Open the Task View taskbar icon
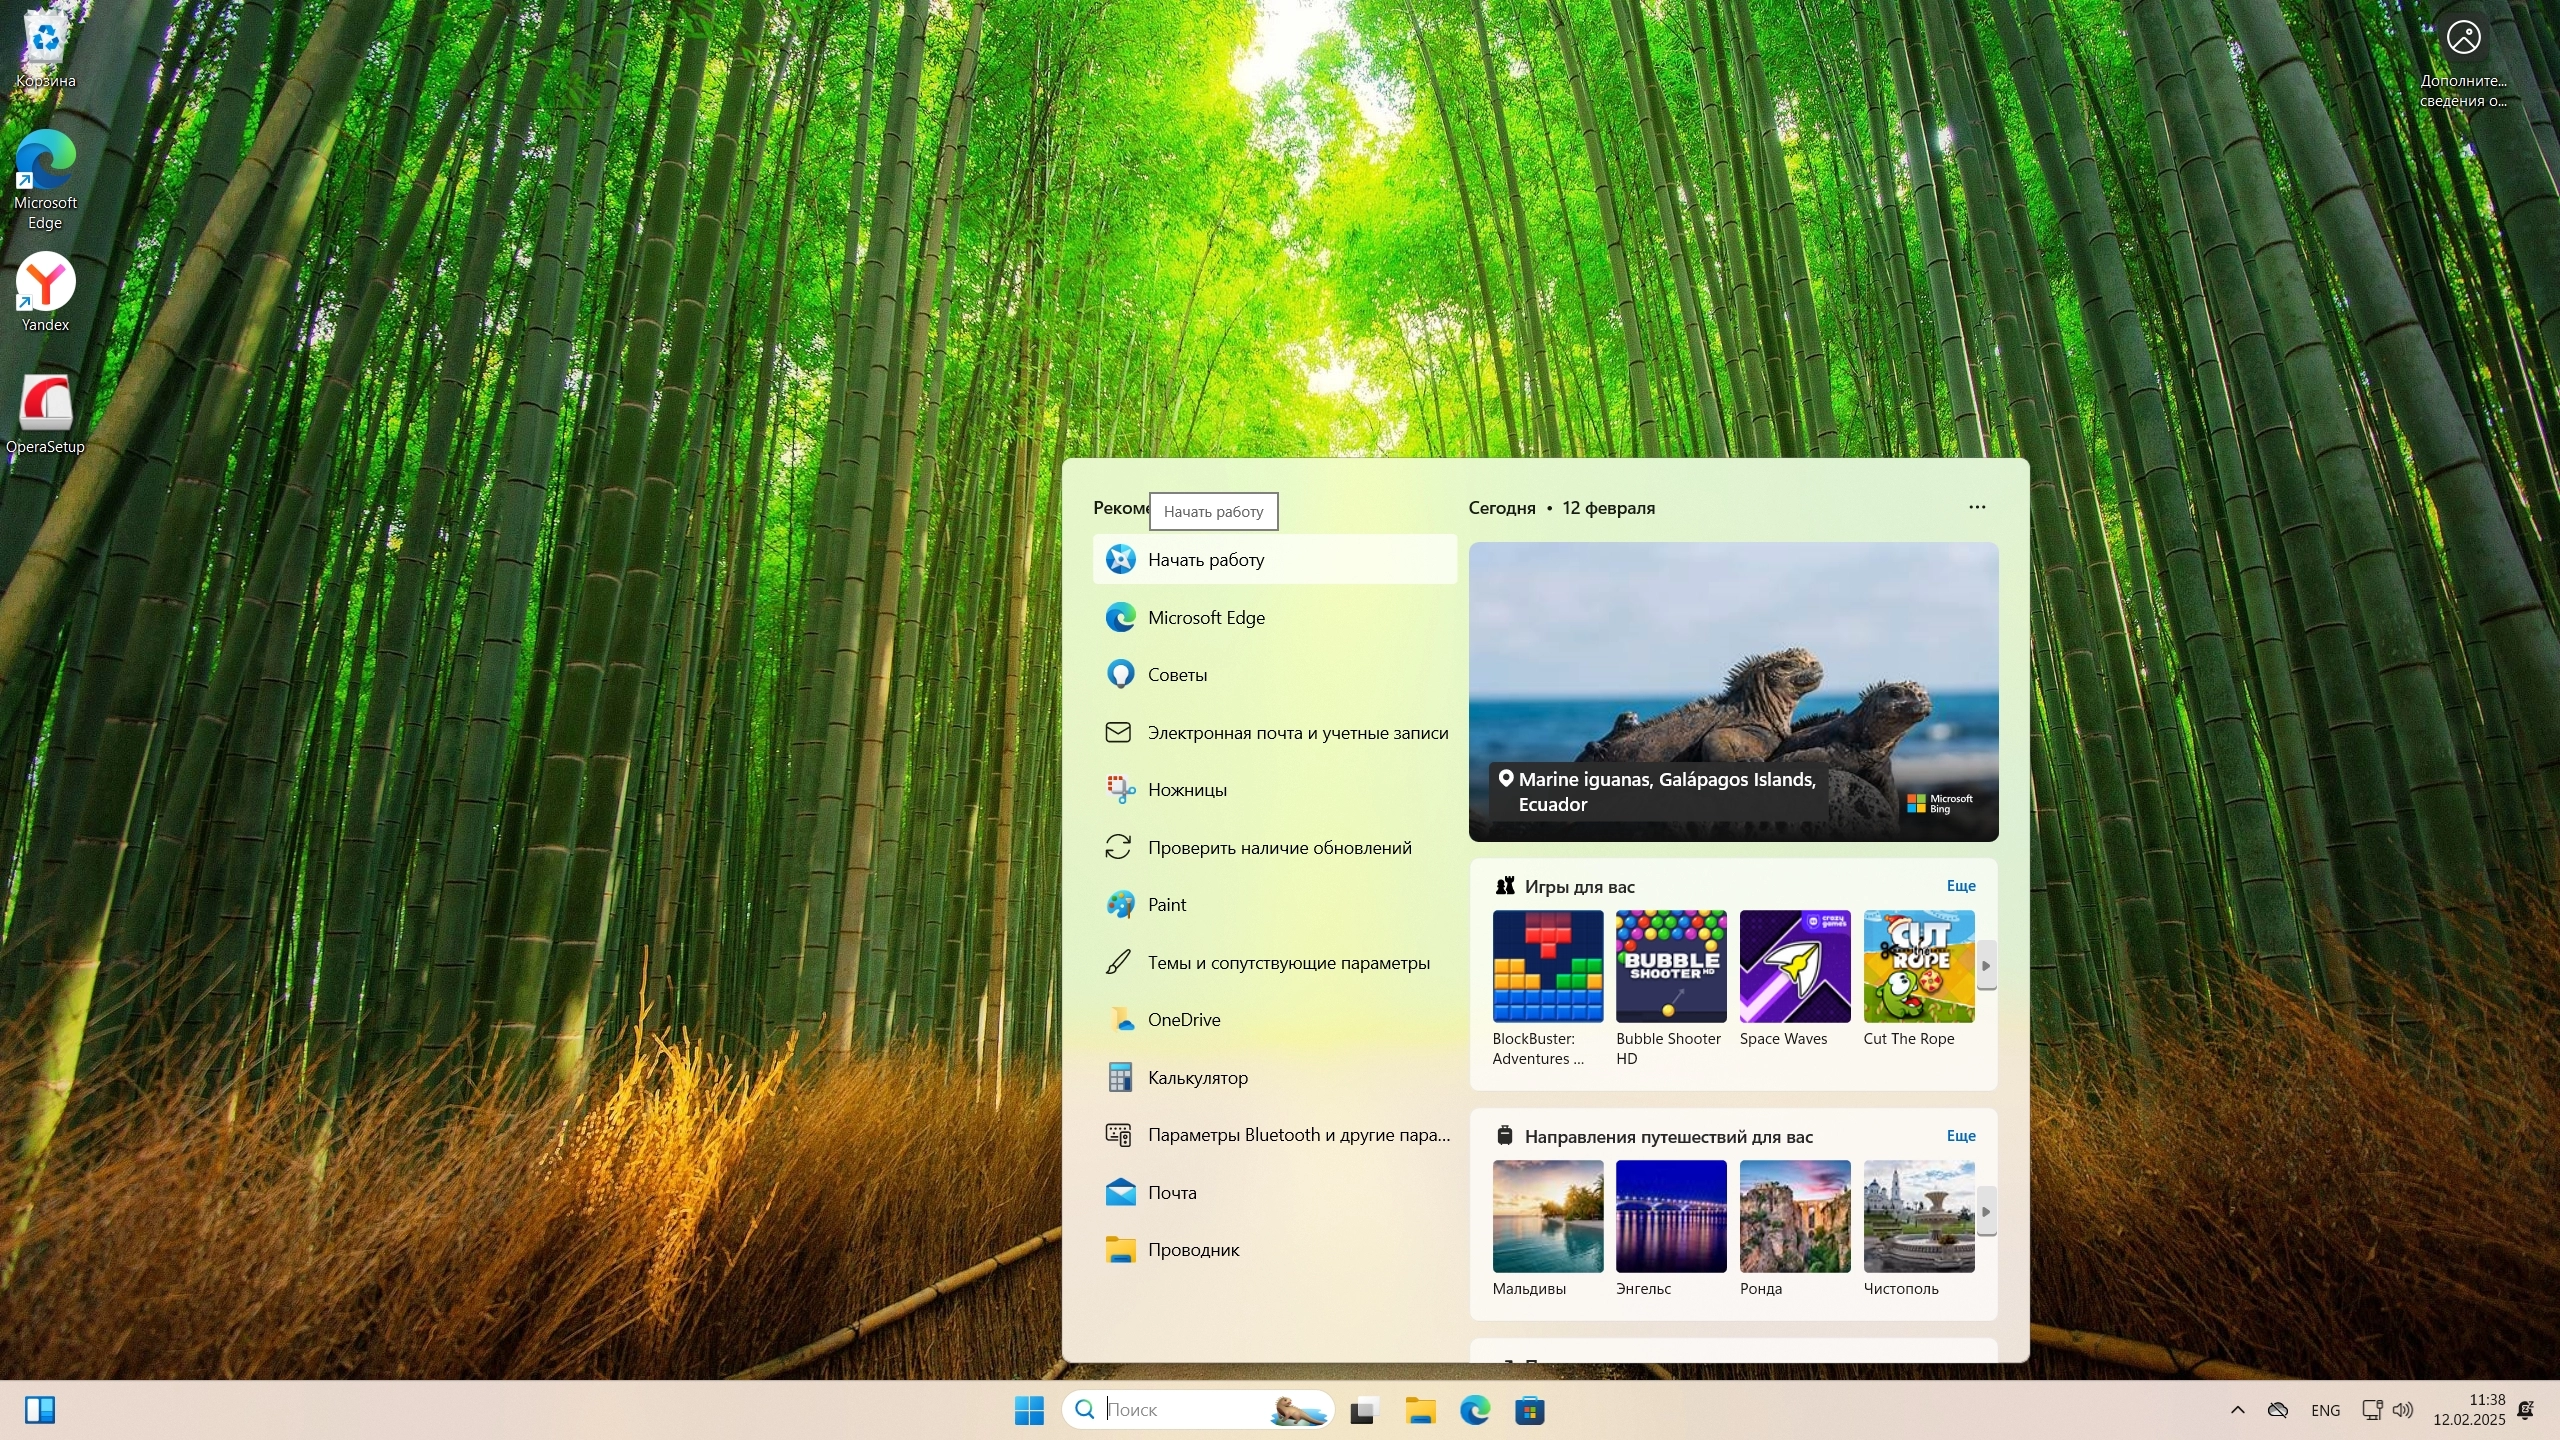Viewport: 2560px width, 1440px height. pos(1364,1410)
